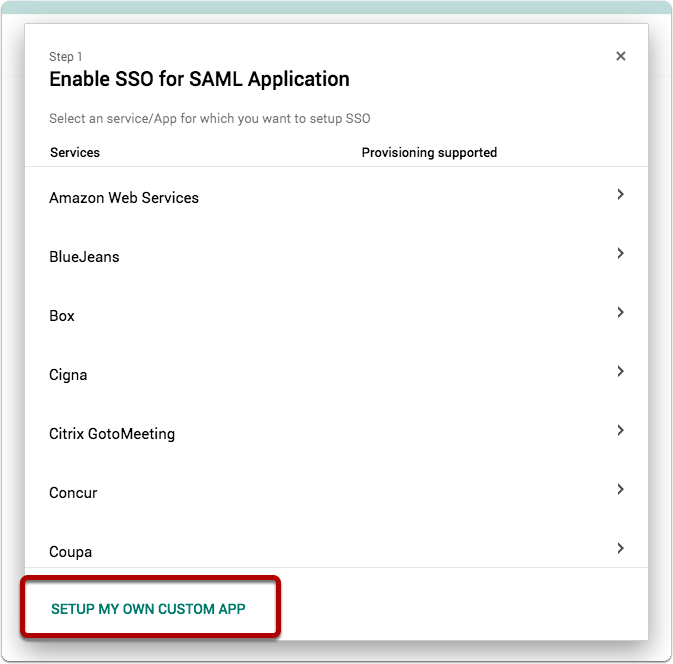The height and width of the screenshot is (664, 673).
Task: Select the Box service
Action: pos(62,316)
